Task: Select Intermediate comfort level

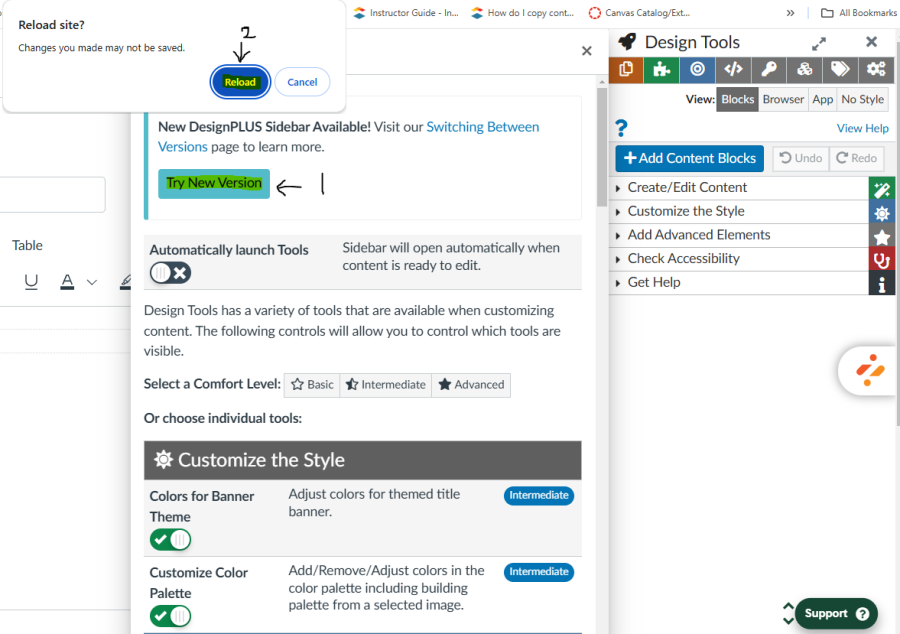Action: [386, 384]
